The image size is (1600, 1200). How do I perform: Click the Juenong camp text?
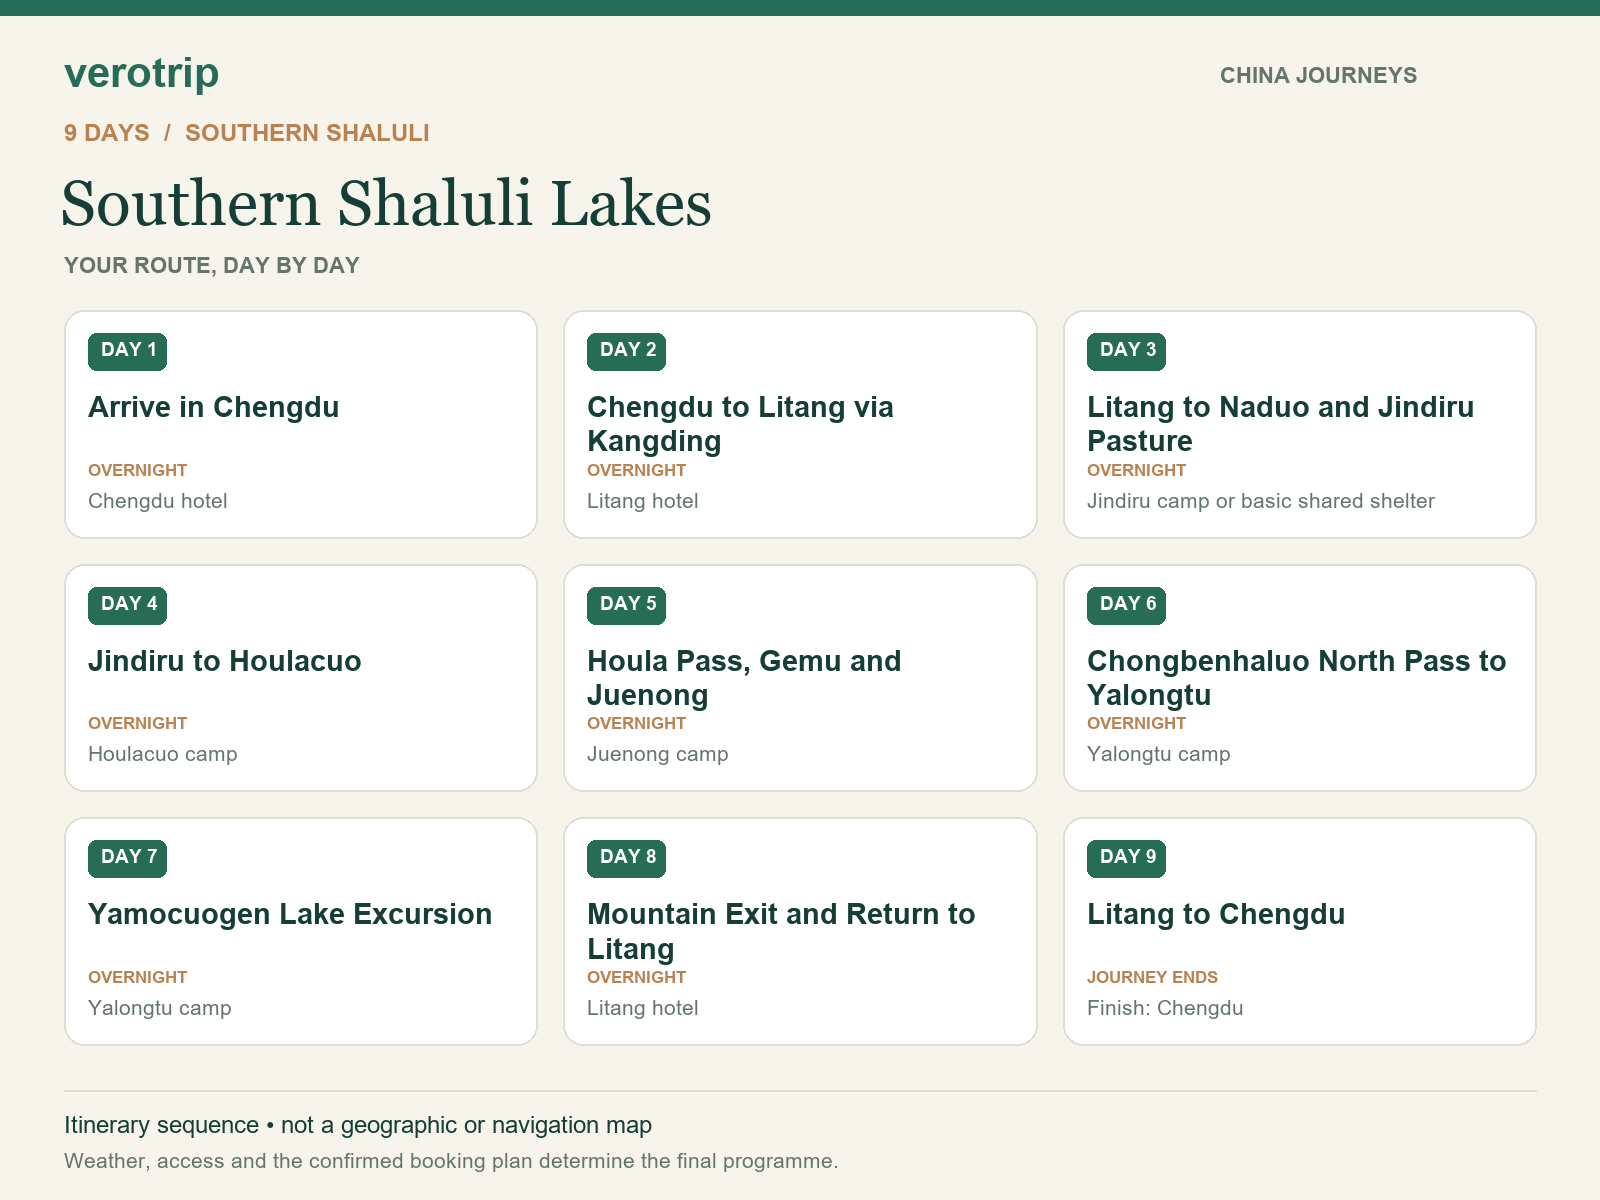click(658, 755)
